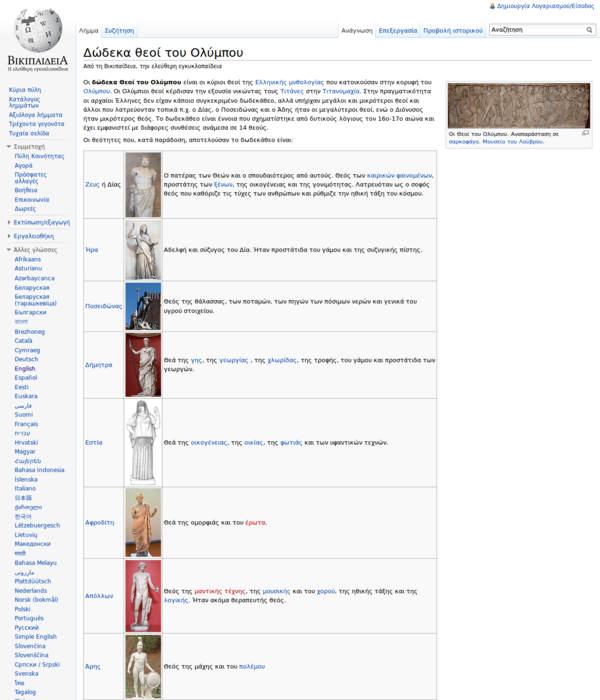Screen dimensions: 600x700
Task: Open the Demeter statue thumbnail
Action: [x=143, y=365]
